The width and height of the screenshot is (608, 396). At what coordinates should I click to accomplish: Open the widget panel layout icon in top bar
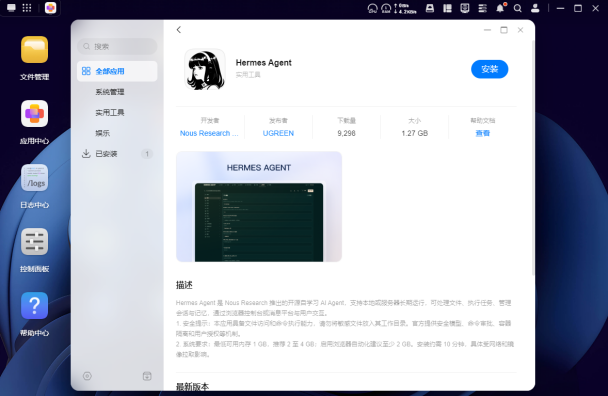447,8
